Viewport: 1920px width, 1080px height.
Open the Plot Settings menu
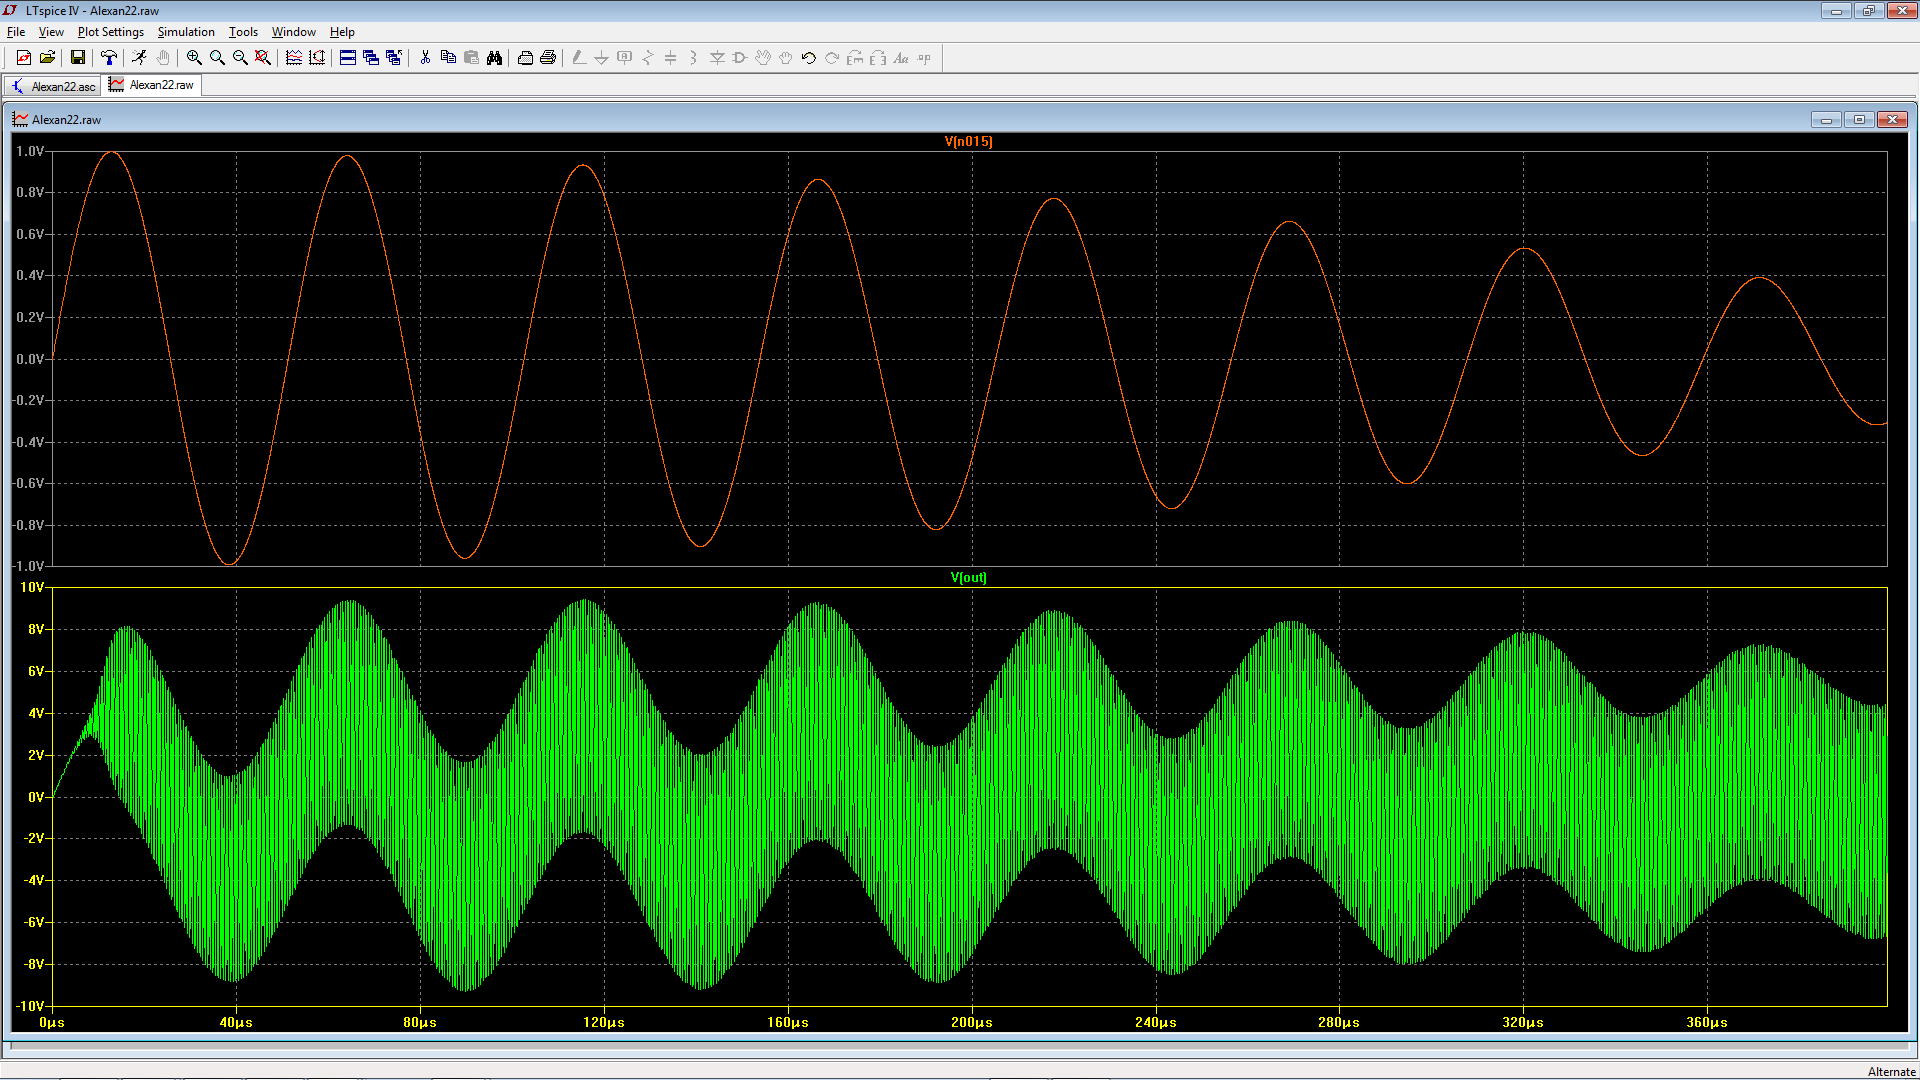[x=111, y=32]
